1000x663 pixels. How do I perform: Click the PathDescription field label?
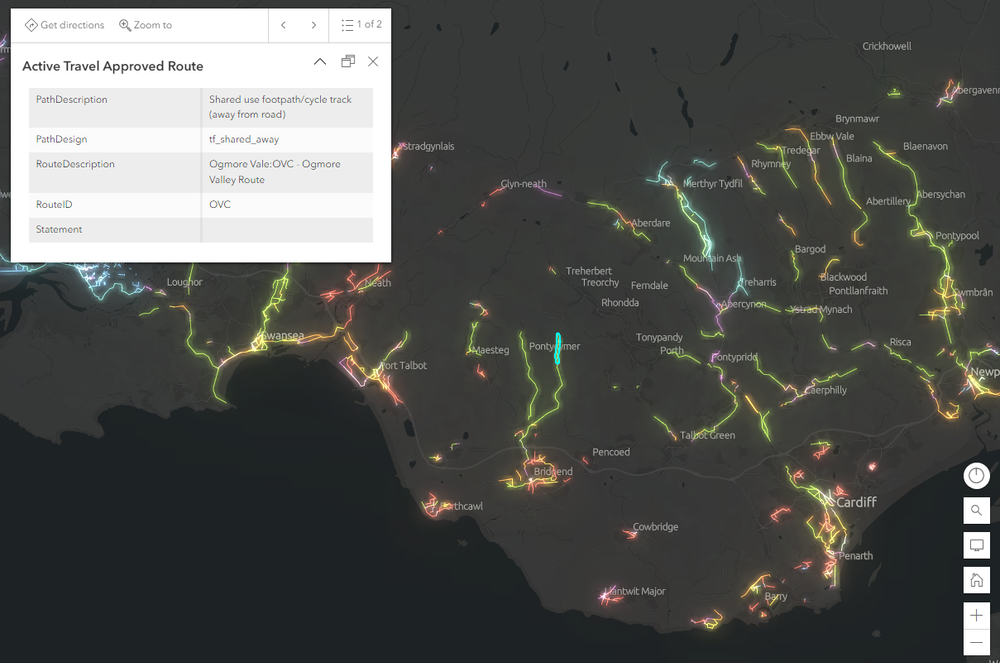coord(71,99)
